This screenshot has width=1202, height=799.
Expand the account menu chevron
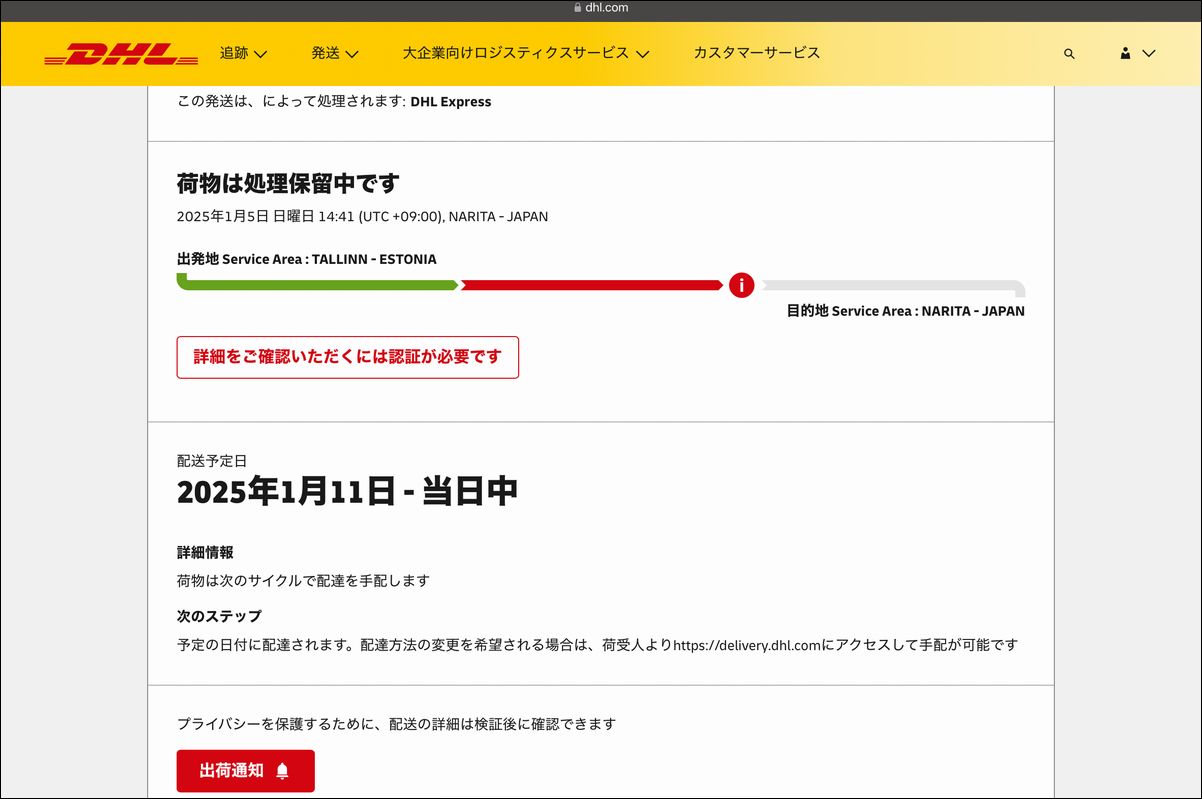(1148, 53)
